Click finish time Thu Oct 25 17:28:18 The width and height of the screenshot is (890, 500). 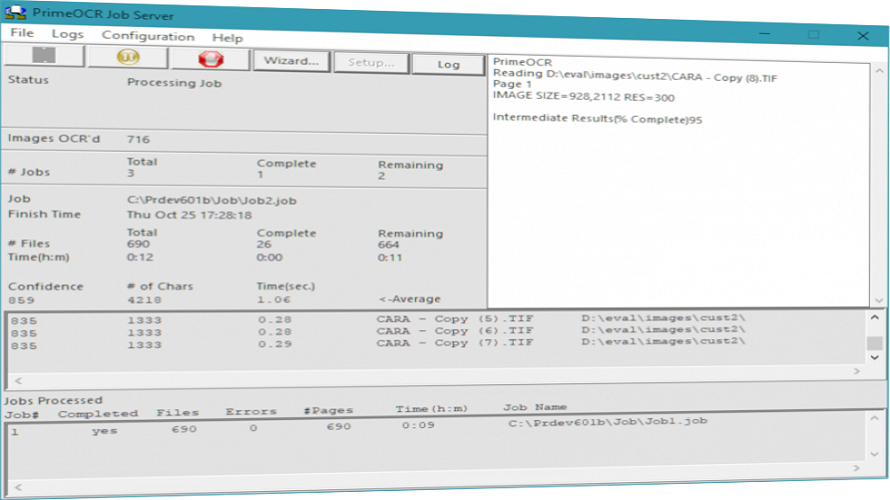(190, 215)
